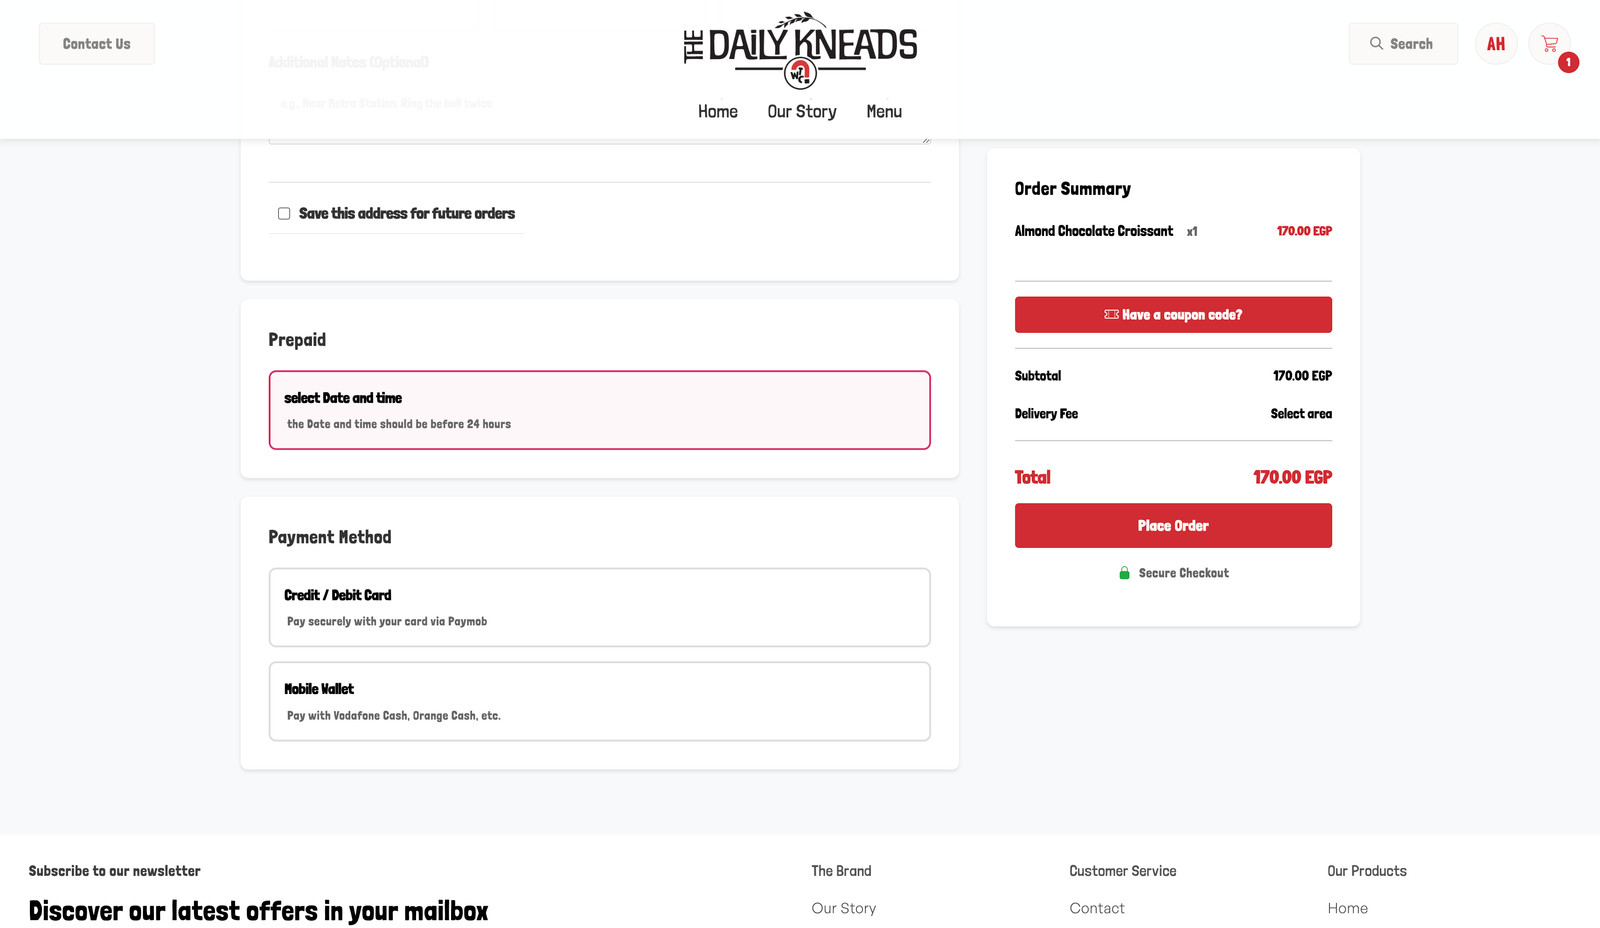Click the Subtotal 170.00 EGP value
The height and width of the screenshot is (928, 1600).
[x=1302, y=376]
